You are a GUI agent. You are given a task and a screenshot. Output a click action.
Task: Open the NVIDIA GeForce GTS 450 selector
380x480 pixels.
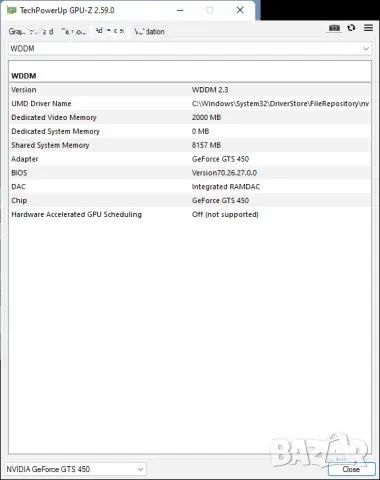pyautogui.click(x=75, y=469)
